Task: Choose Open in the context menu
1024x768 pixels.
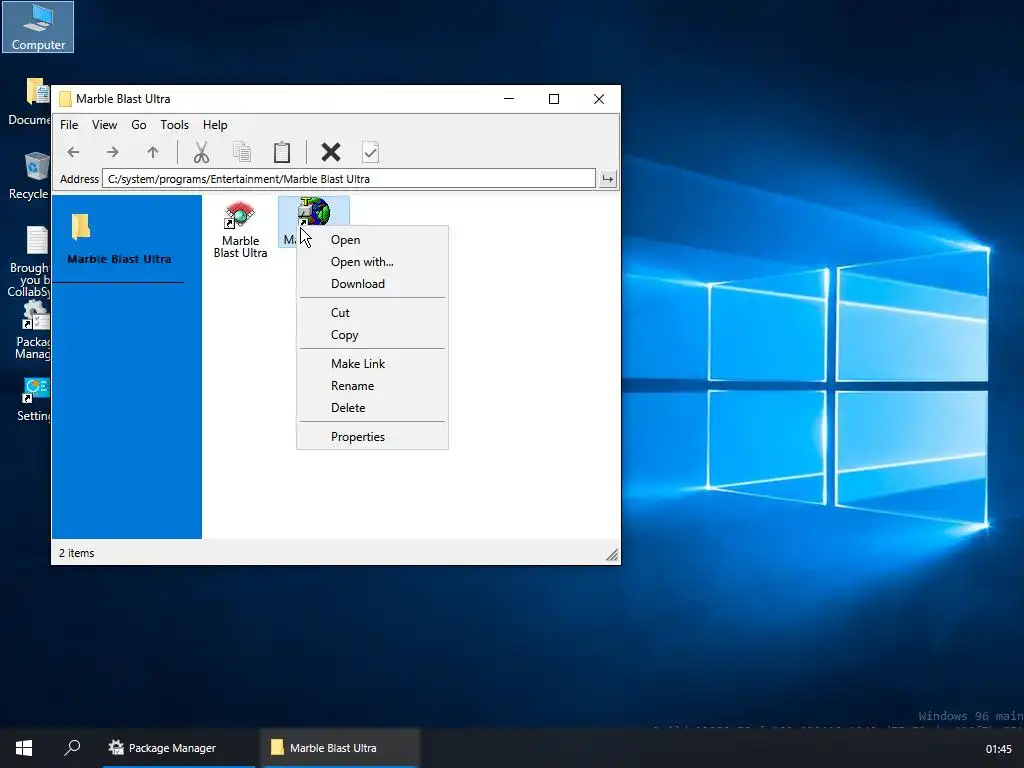Action: click(x=372, y=240)
